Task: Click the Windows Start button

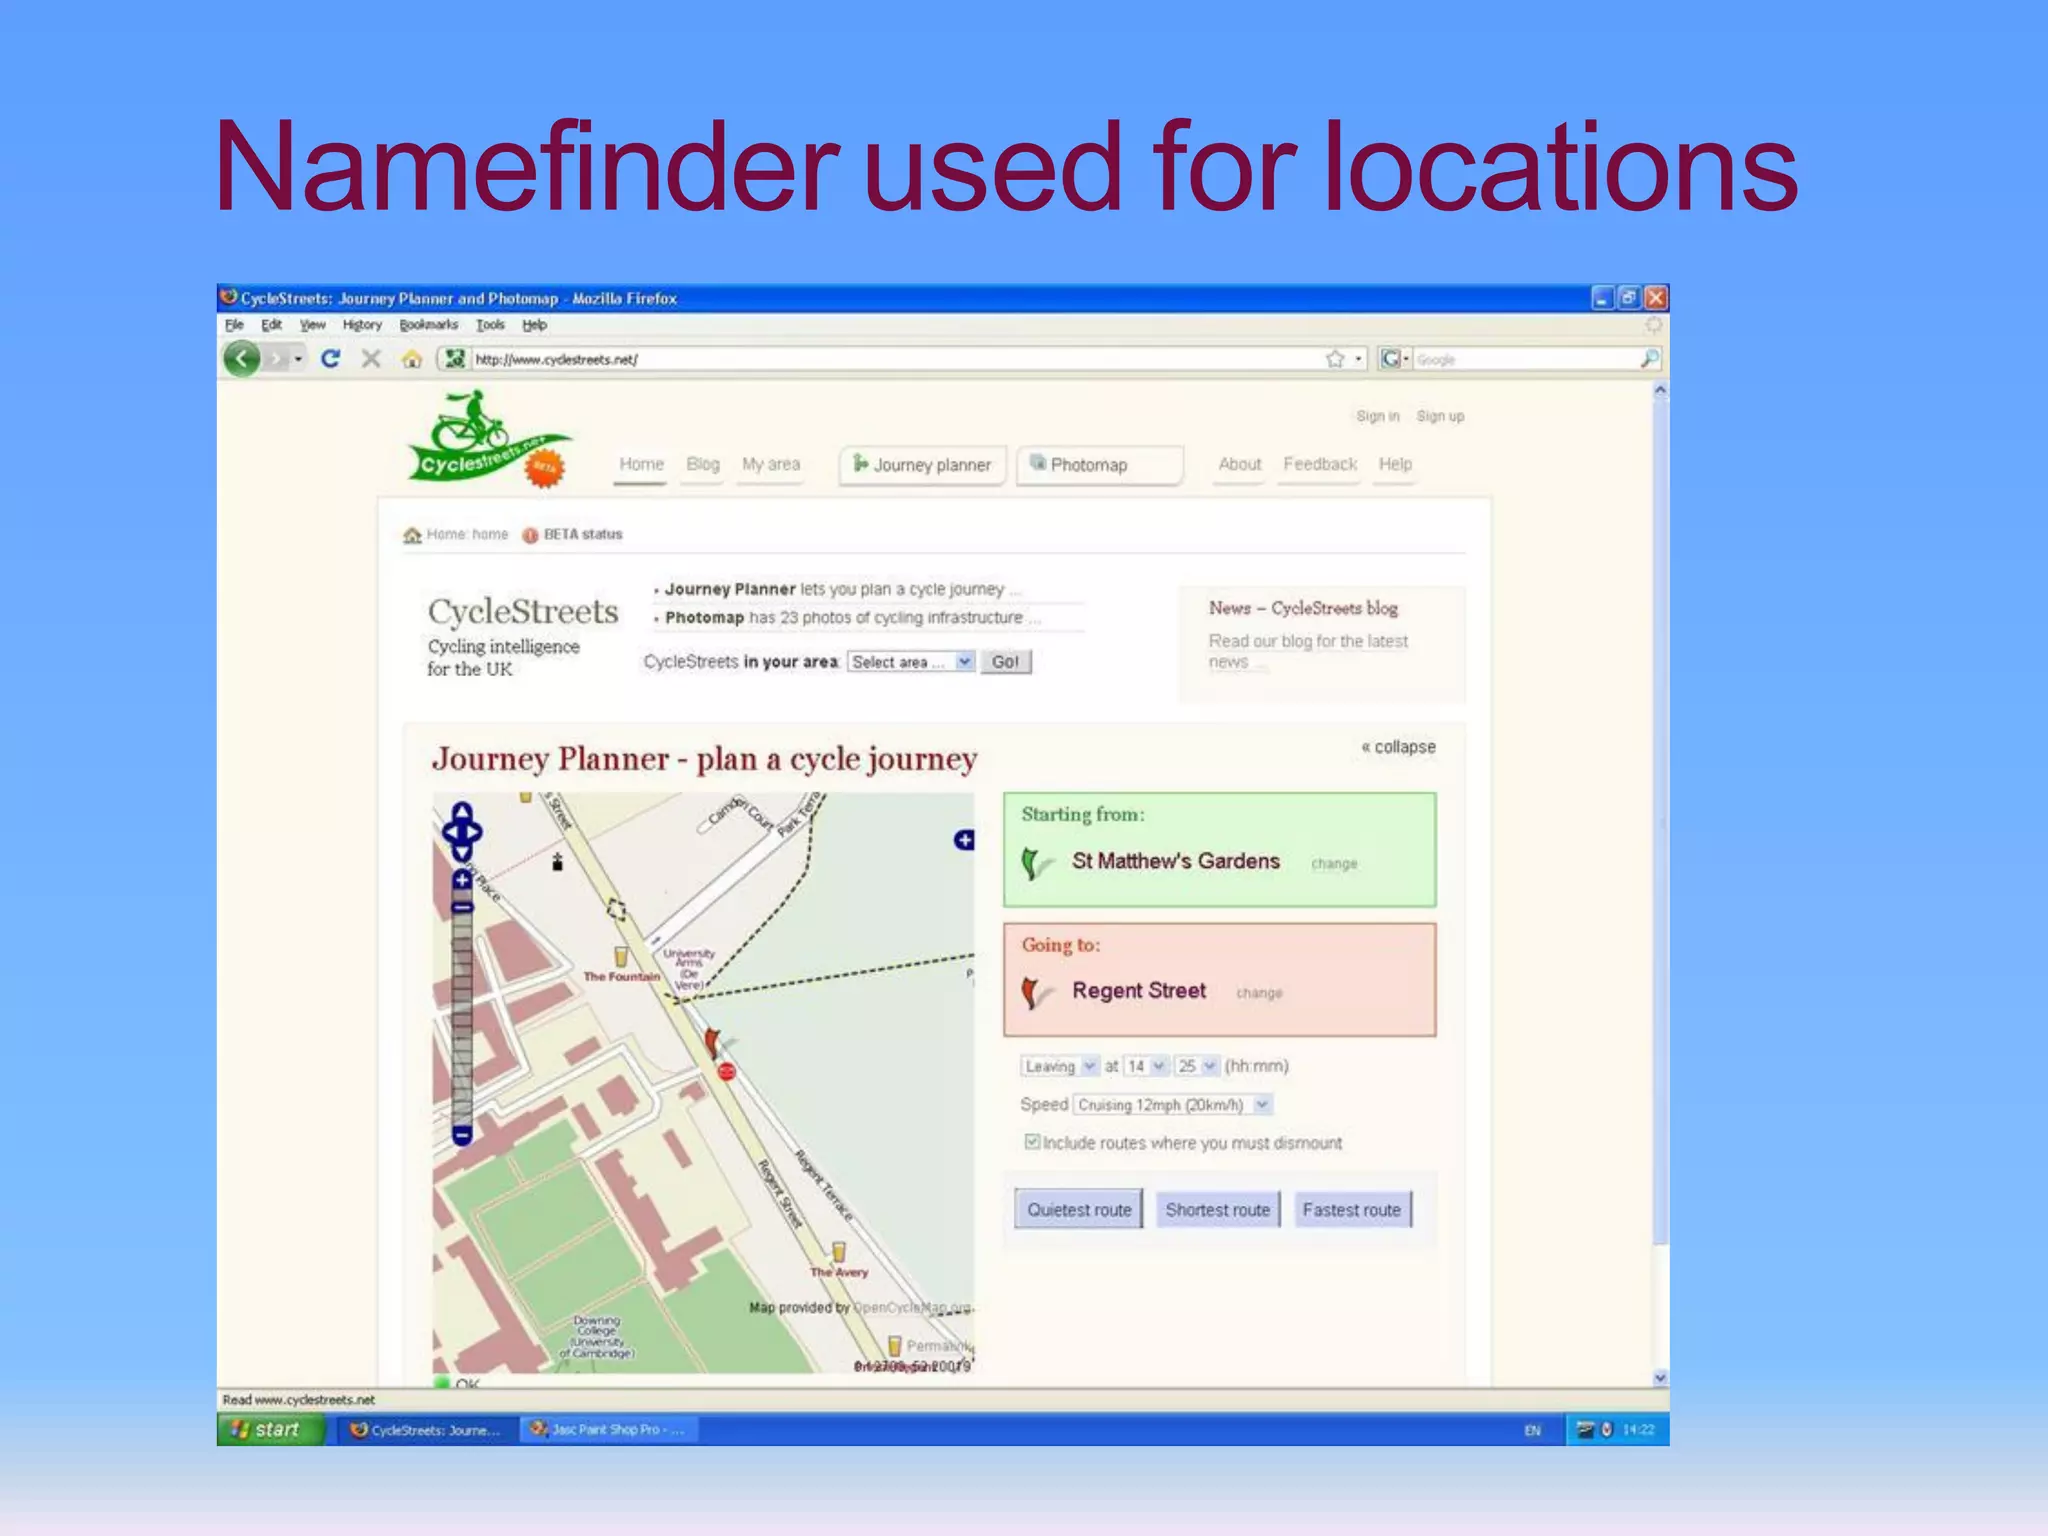Action: [271, 1430]
